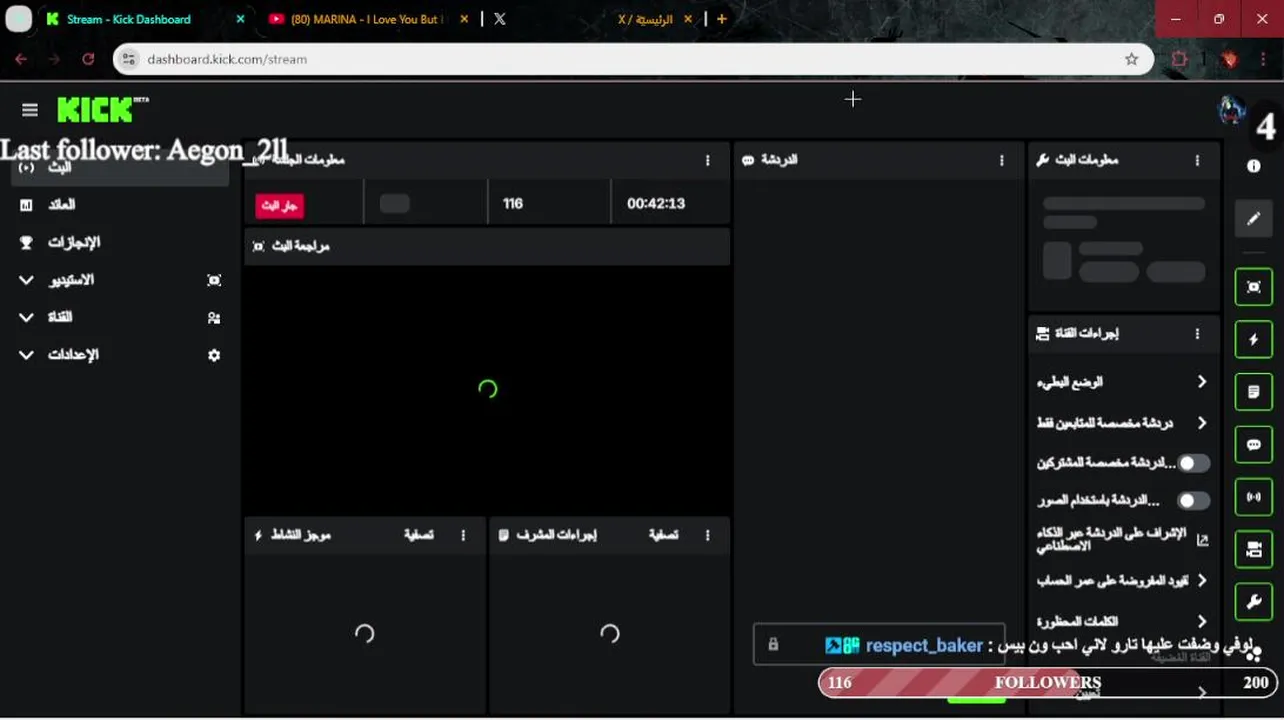This screenshot has width=1284, height=720.
Task: Toggle emote-only chat switch (باستخدام الصور)
Action: click(1192, 500)
